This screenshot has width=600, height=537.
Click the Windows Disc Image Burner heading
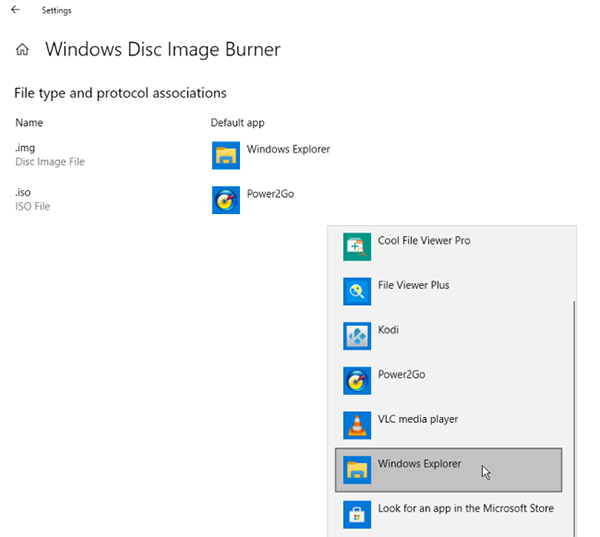pos(163,49)
